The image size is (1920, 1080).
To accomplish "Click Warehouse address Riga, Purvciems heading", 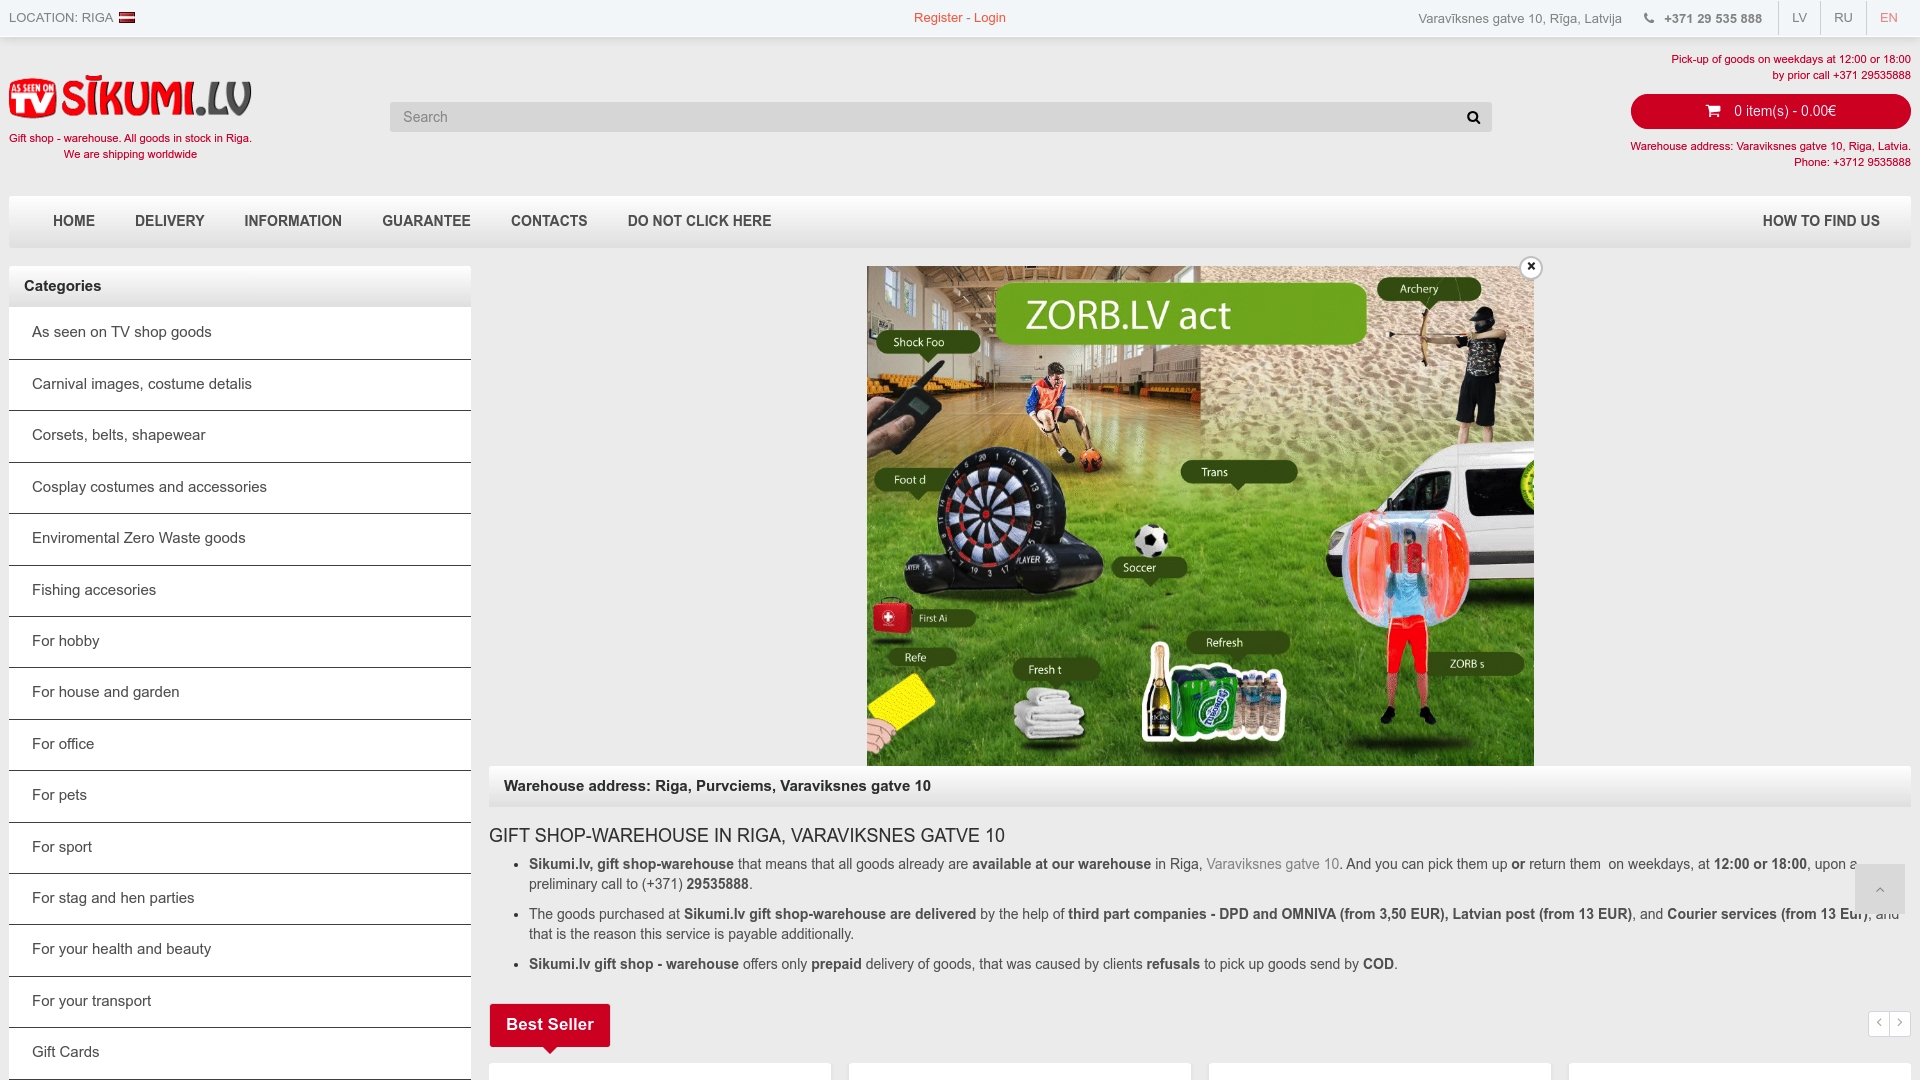I will [x=717, y=786].
